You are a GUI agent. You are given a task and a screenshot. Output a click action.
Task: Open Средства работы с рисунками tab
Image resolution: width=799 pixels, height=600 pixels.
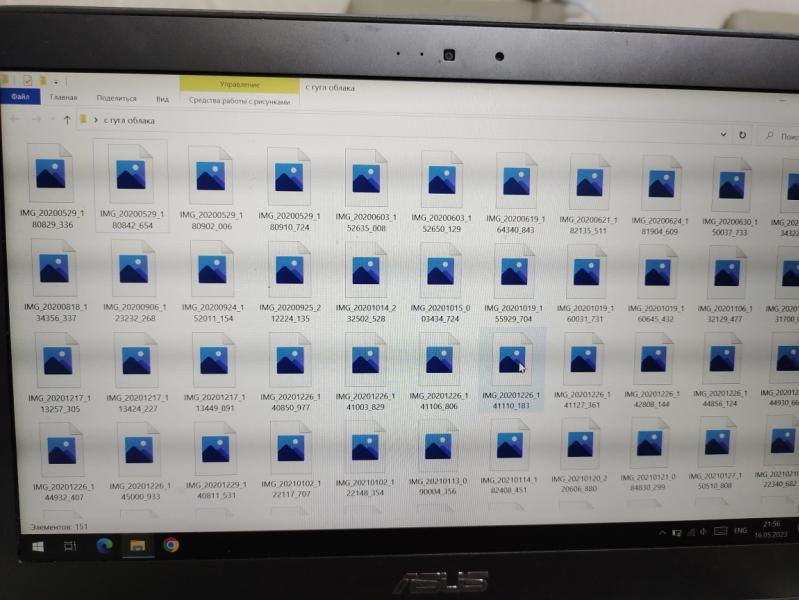point(239,101)
